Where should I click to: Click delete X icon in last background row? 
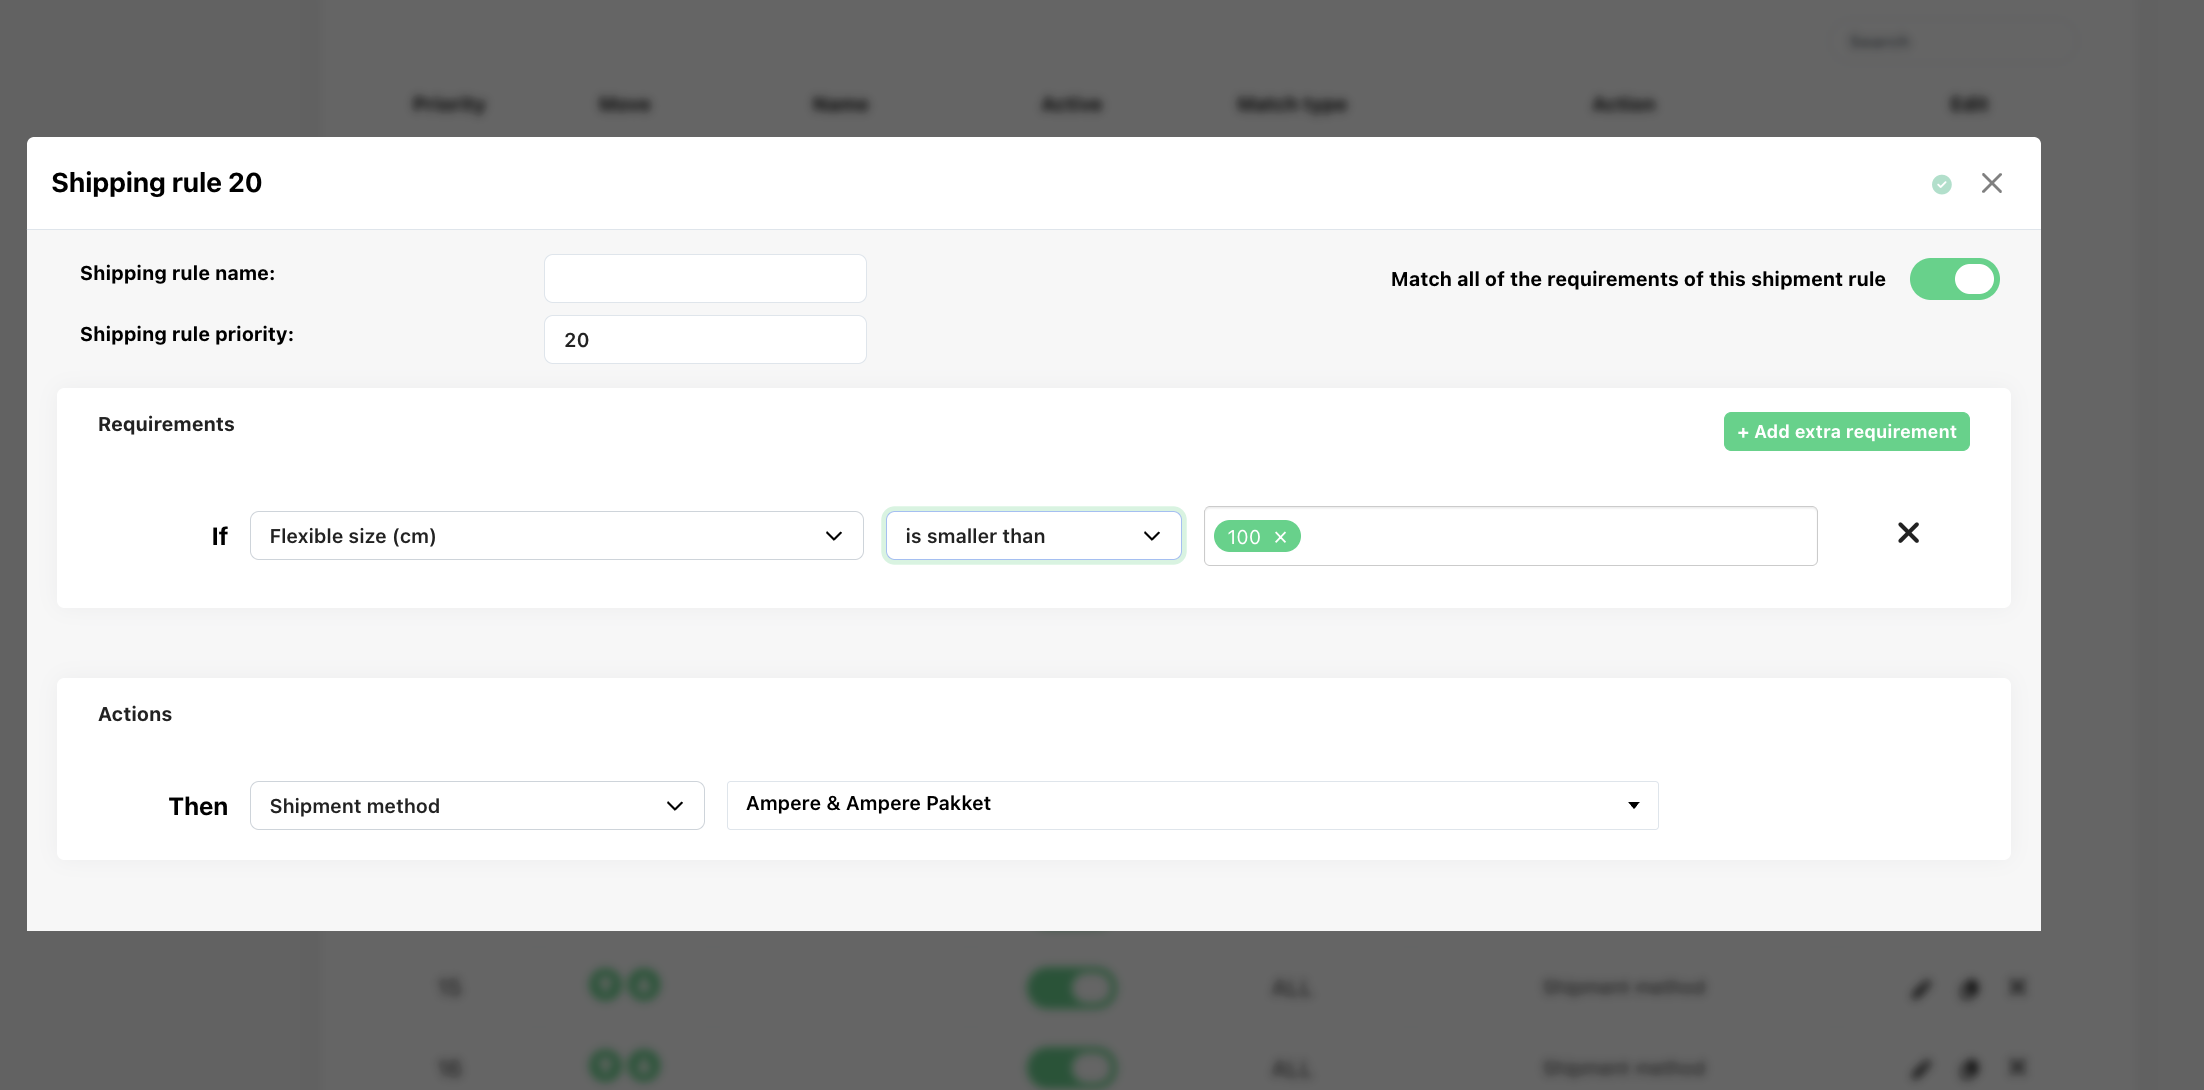point(2017,1066)
